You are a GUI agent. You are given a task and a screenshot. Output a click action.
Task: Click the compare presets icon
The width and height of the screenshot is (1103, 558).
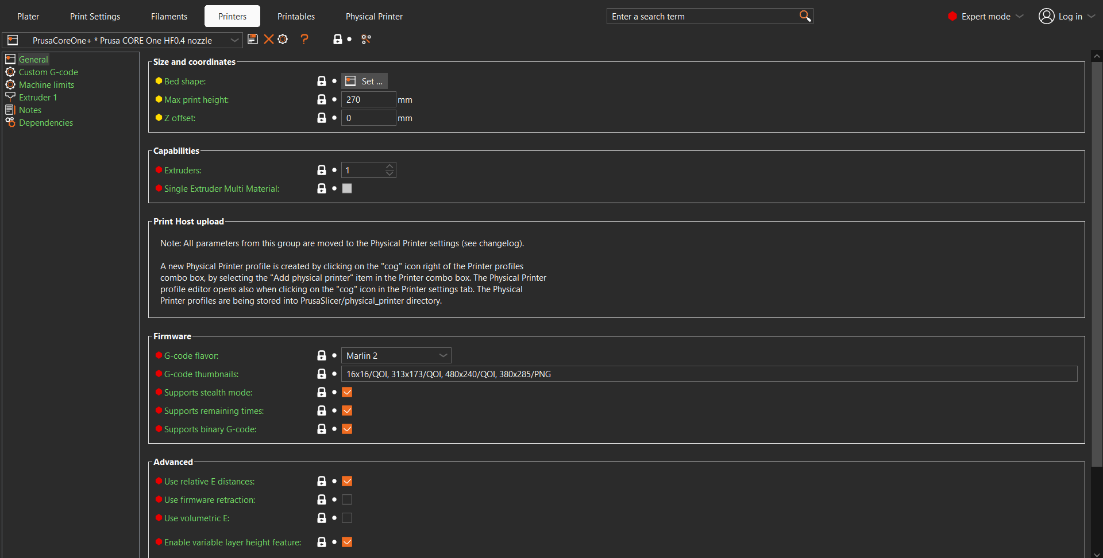[366, 40]
